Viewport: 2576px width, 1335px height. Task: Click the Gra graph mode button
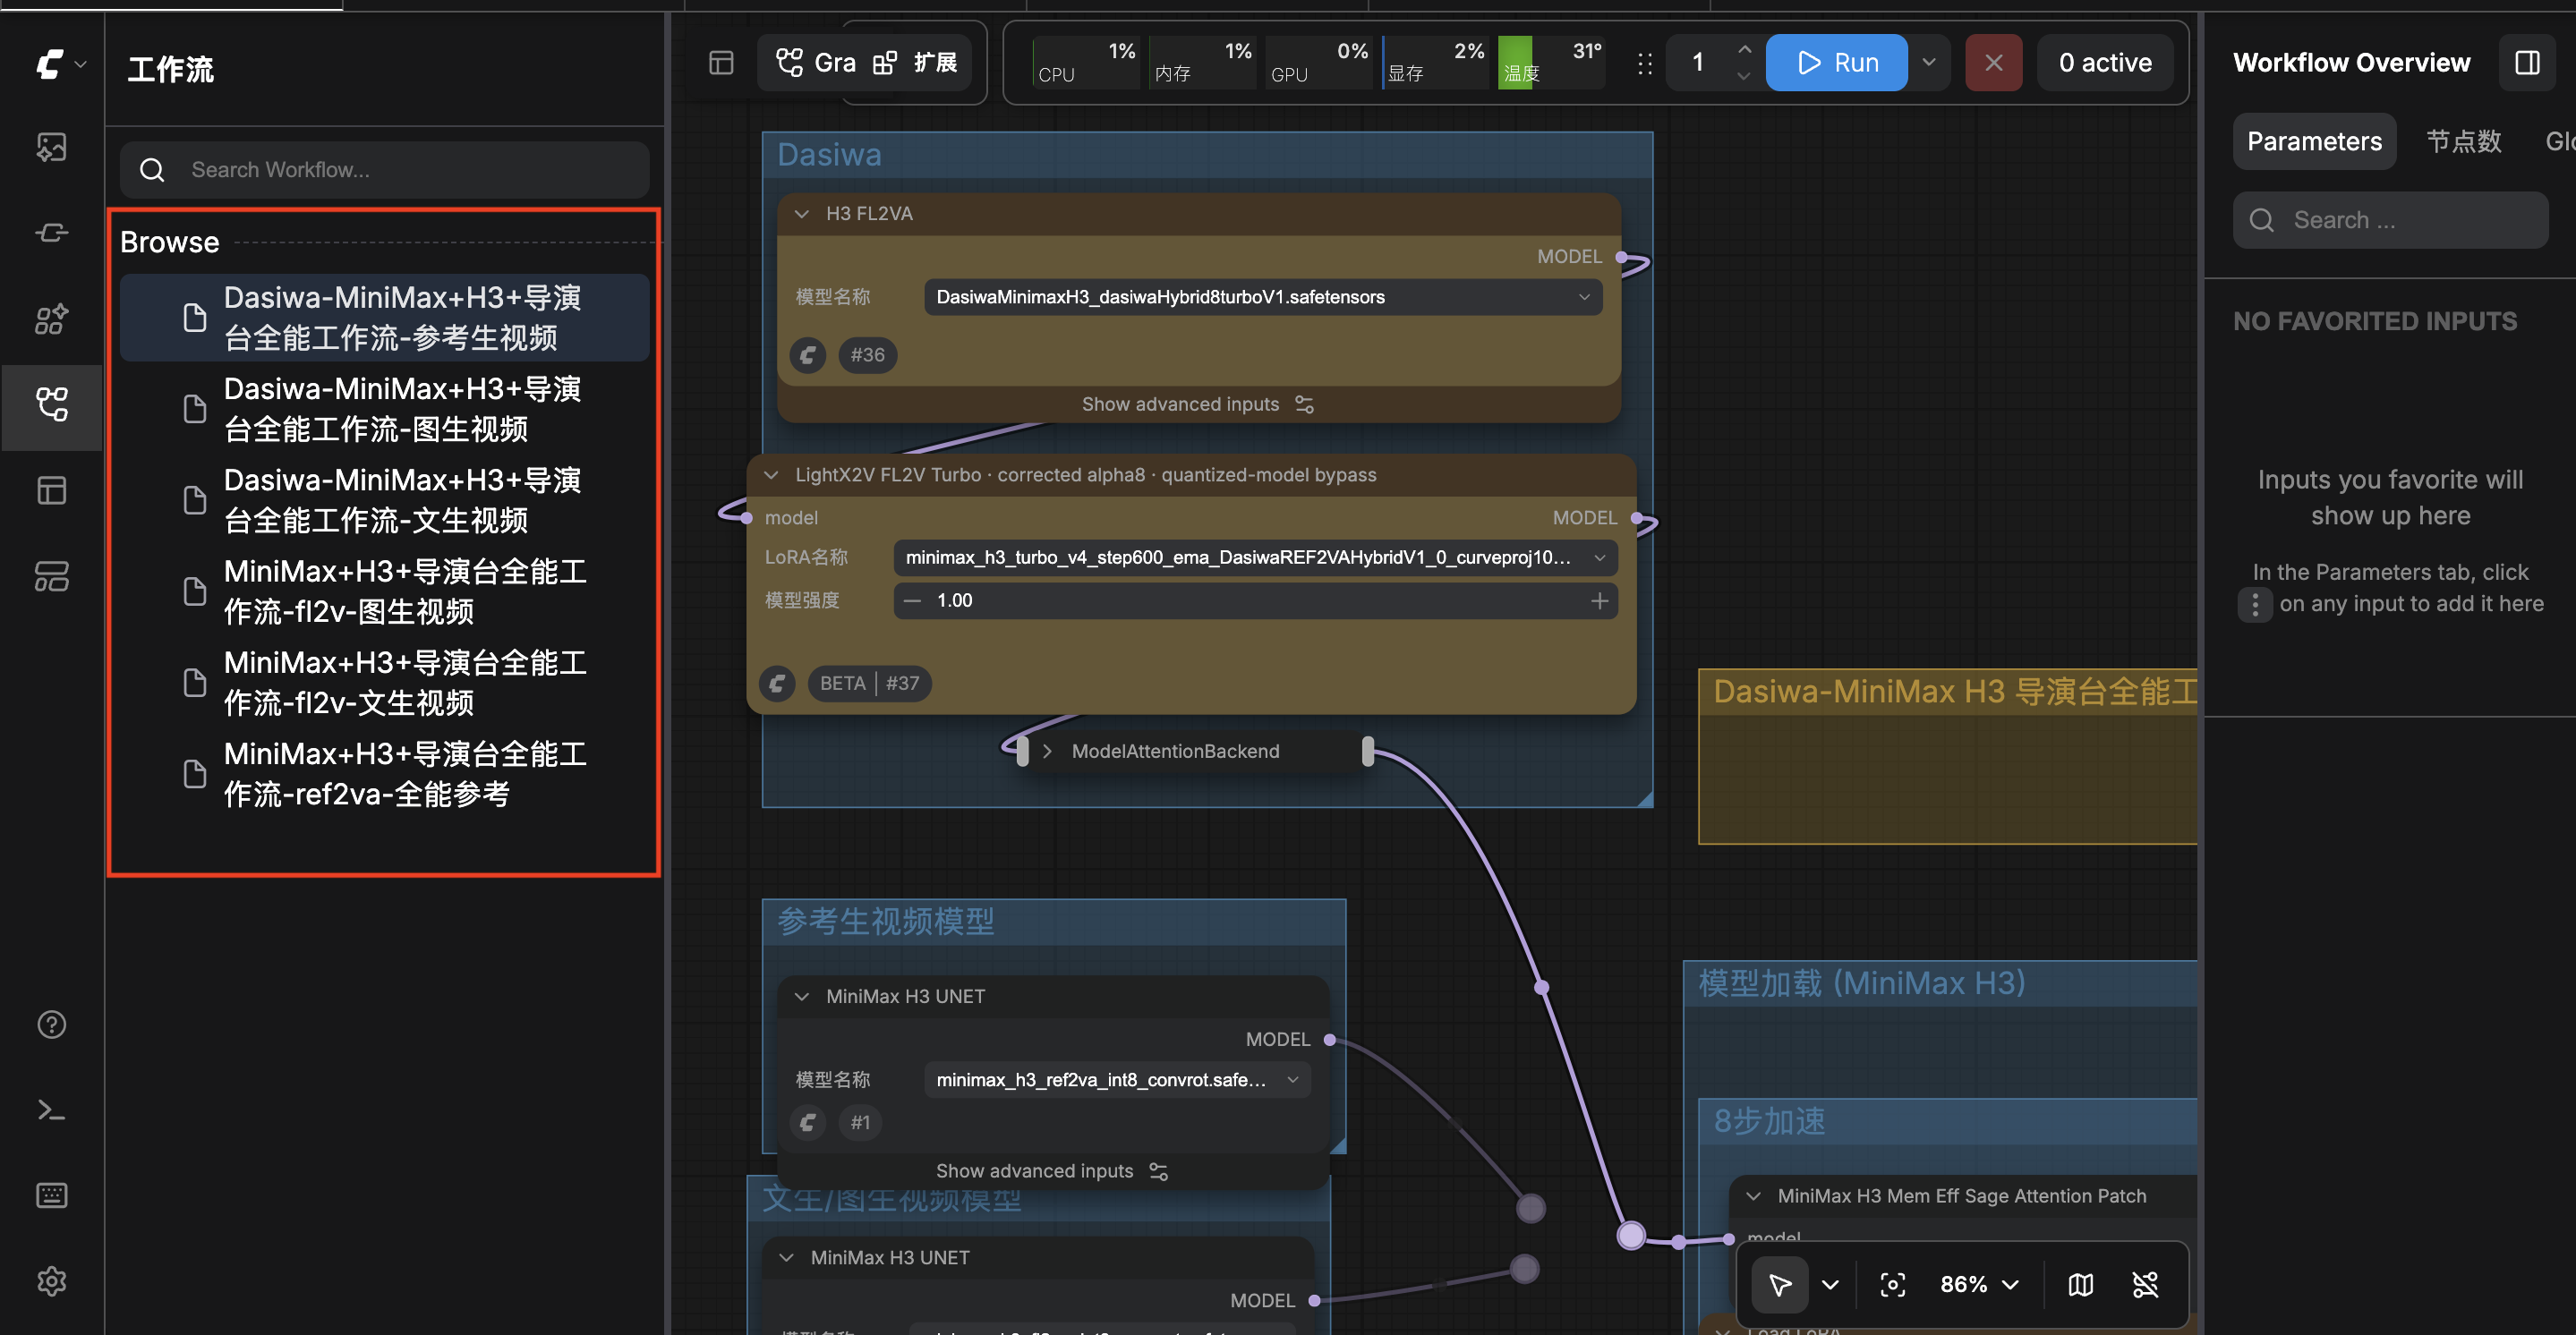click(816, 63)
